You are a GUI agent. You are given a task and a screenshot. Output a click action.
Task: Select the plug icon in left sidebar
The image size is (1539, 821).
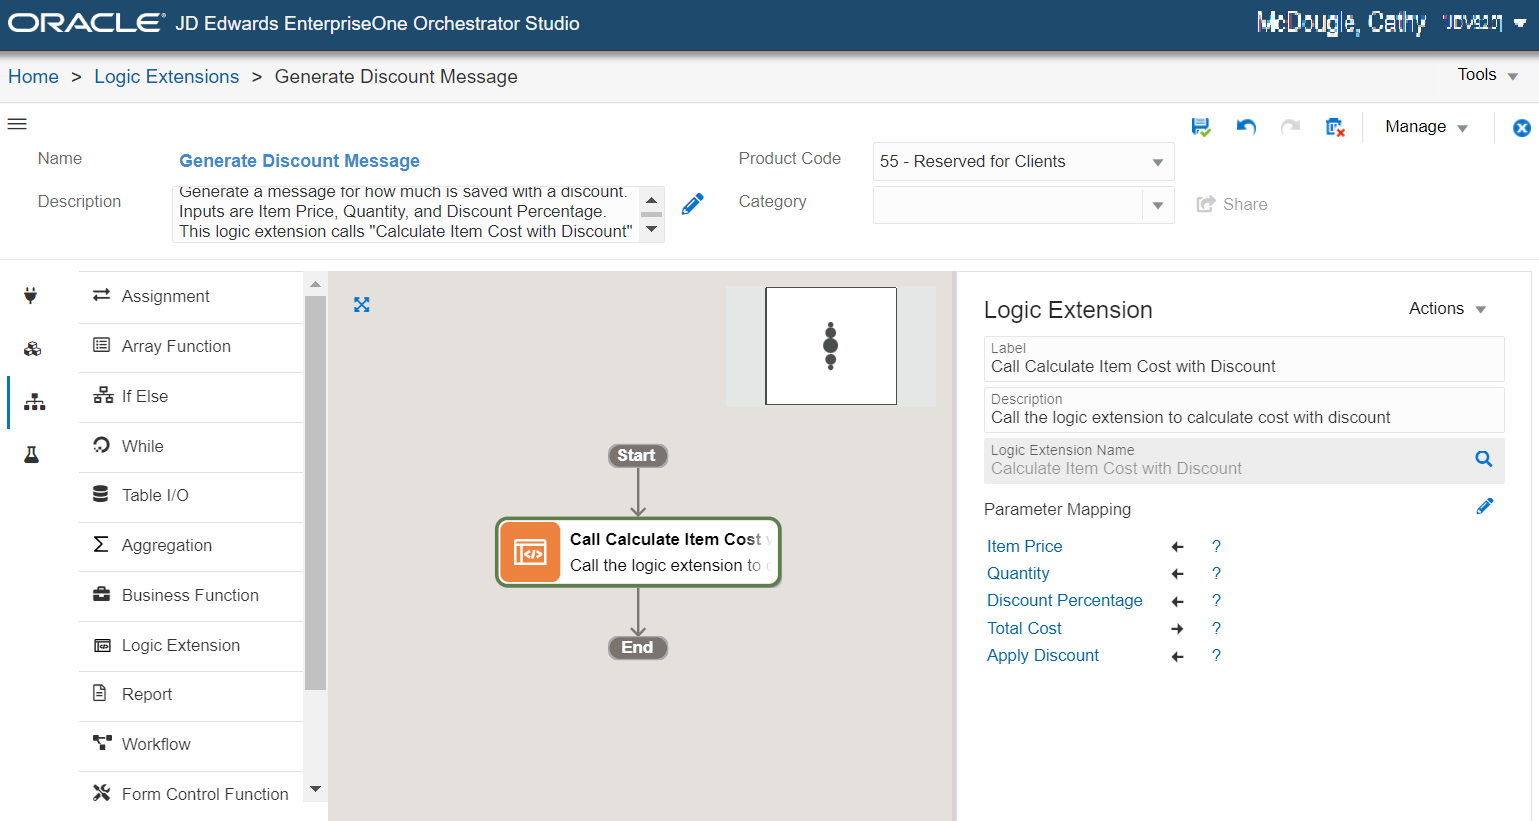[x=31, y=295]
